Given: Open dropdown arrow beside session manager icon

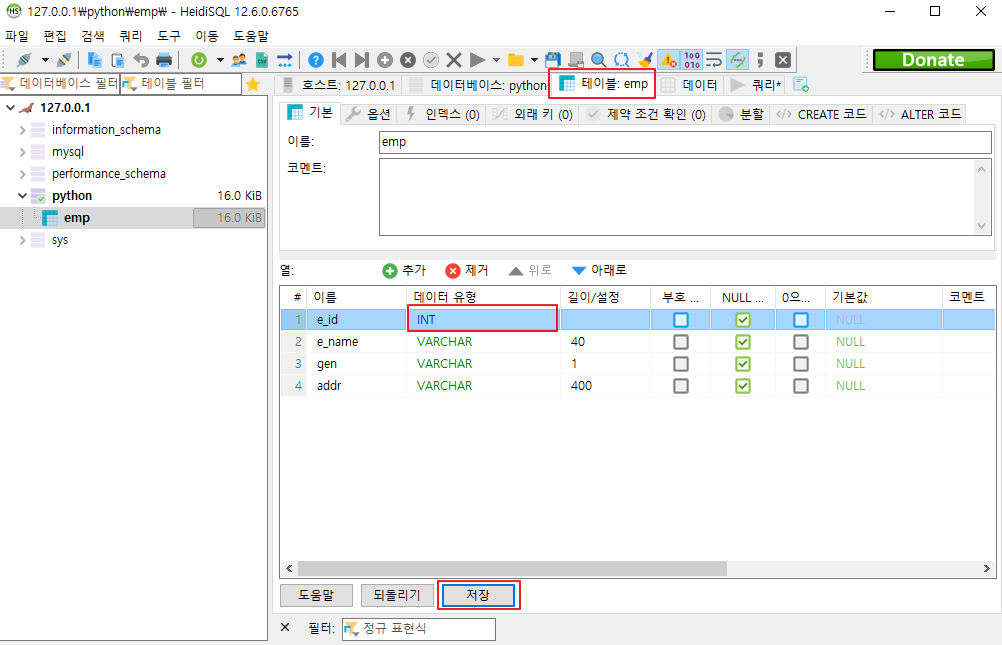Looking at the screenshot, I should click(x=45, y=60).
